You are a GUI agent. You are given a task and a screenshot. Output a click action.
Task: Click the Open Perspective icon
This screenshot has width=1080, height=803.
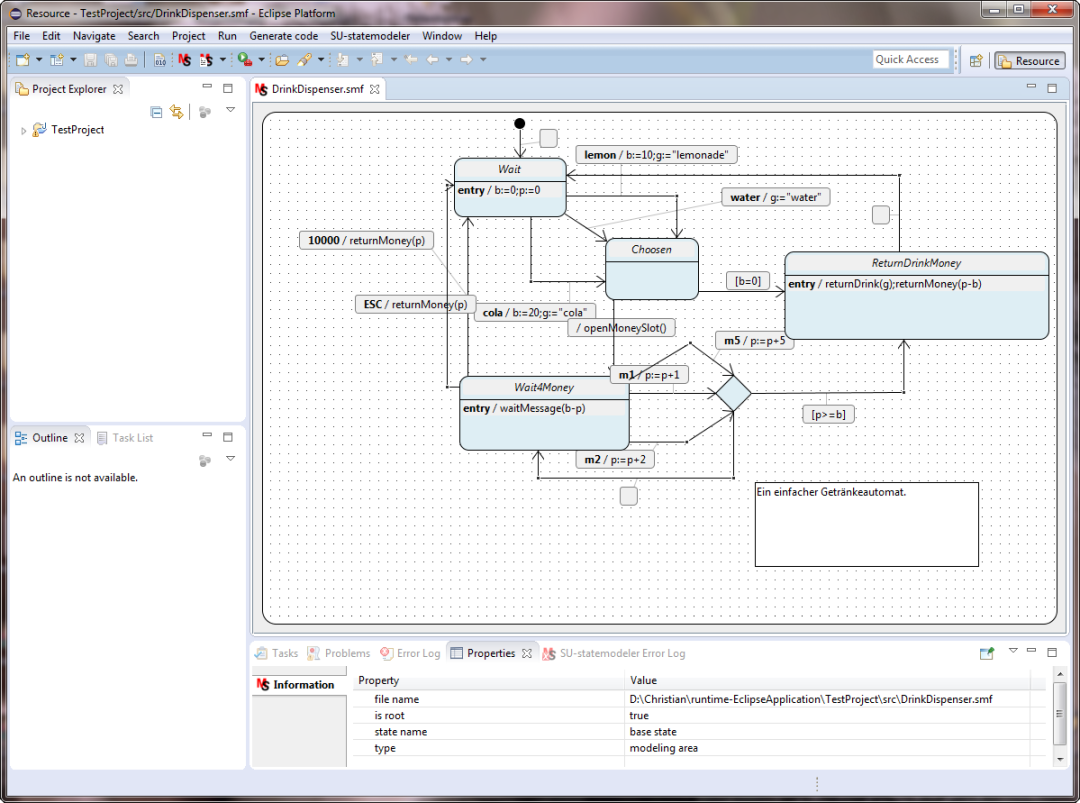click(976, 61)
